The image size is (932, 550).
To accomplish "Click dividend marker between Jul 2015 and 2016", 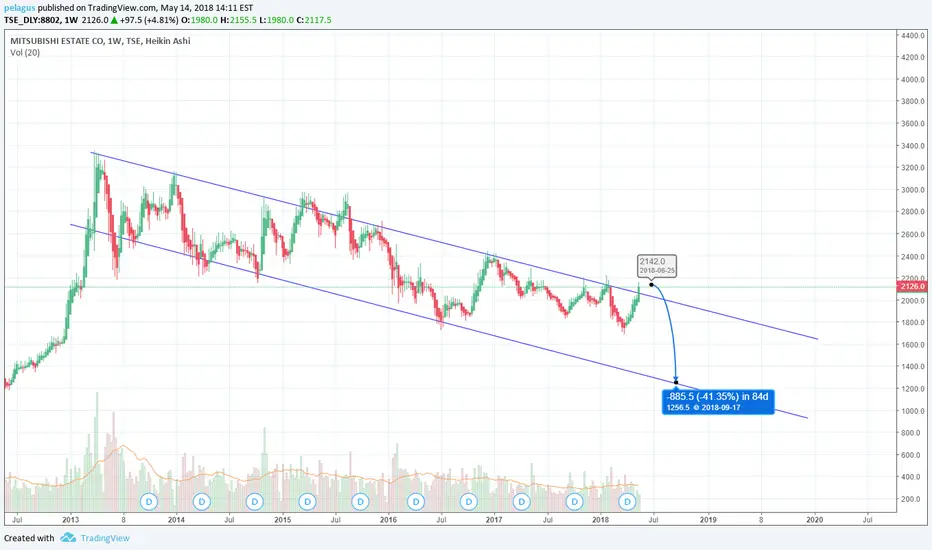I will point(360,502).
